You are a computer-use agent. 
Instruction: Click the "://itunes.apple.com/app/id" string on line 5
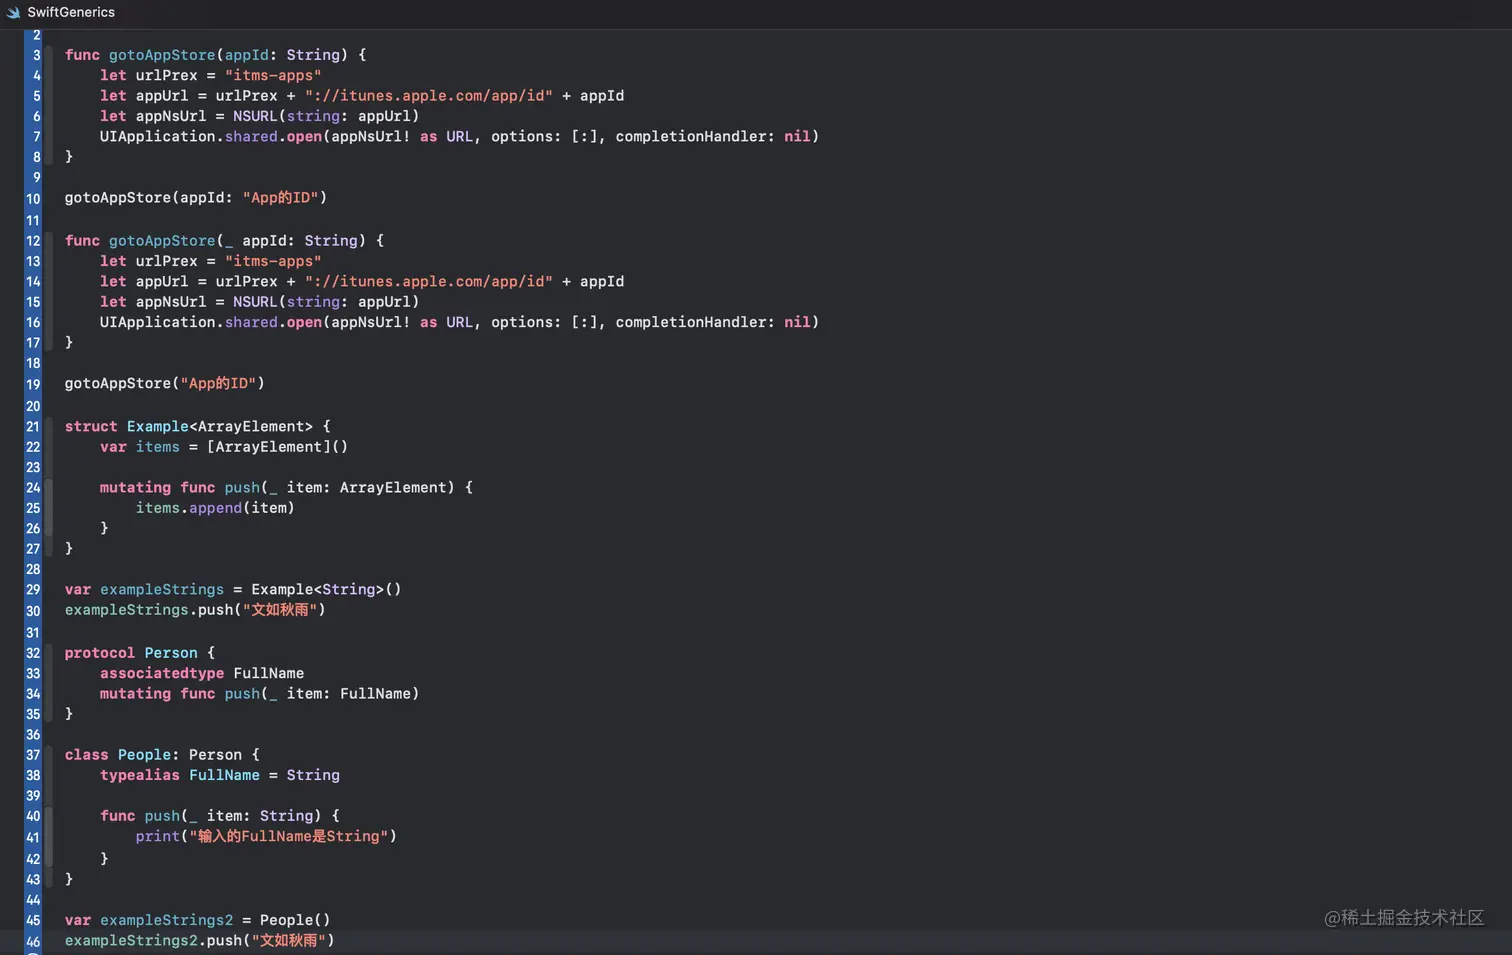pos(429,96)
